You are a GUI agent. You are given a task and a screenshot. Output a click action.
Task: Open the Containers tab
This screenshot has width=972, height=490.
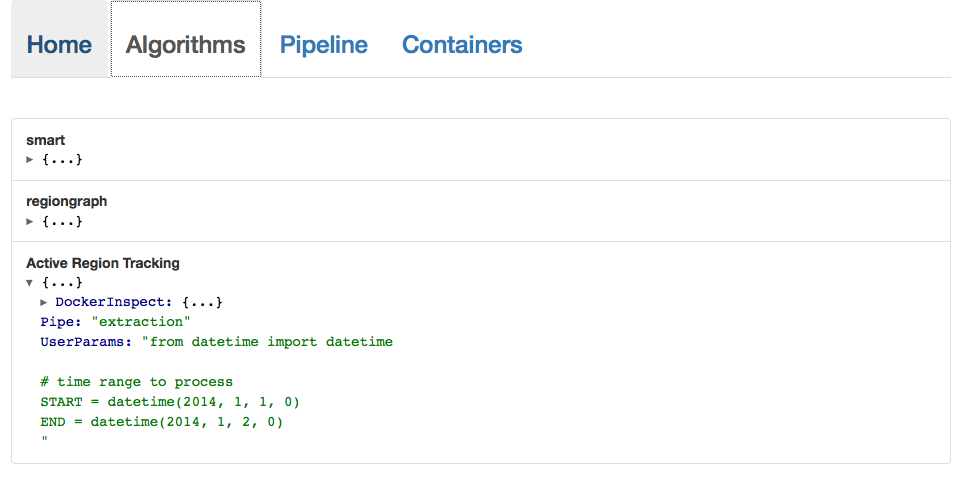pos(461,45)
